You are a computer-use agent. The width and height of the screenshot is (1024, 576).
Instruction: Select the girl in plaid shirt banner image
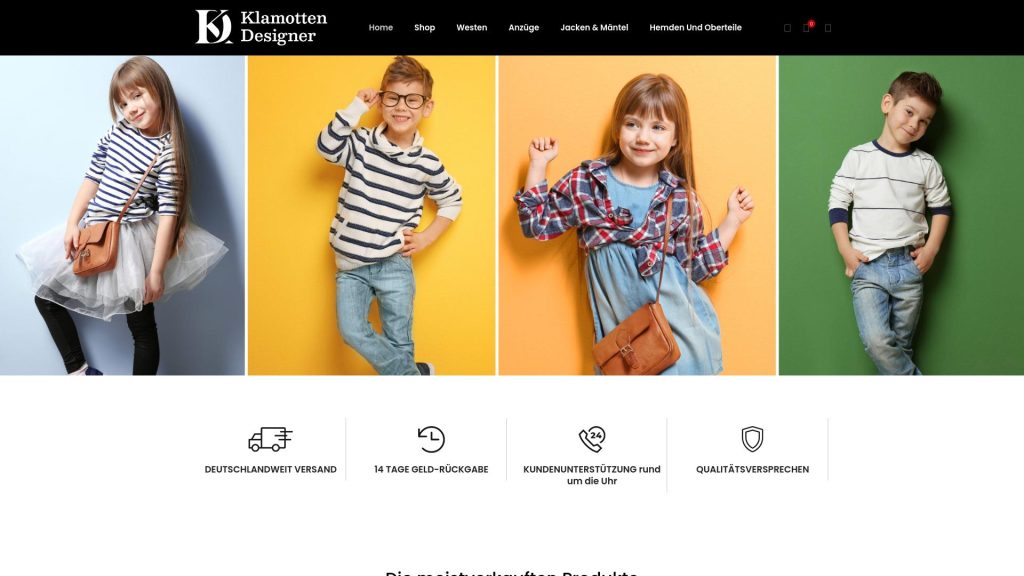pos(637,216)
